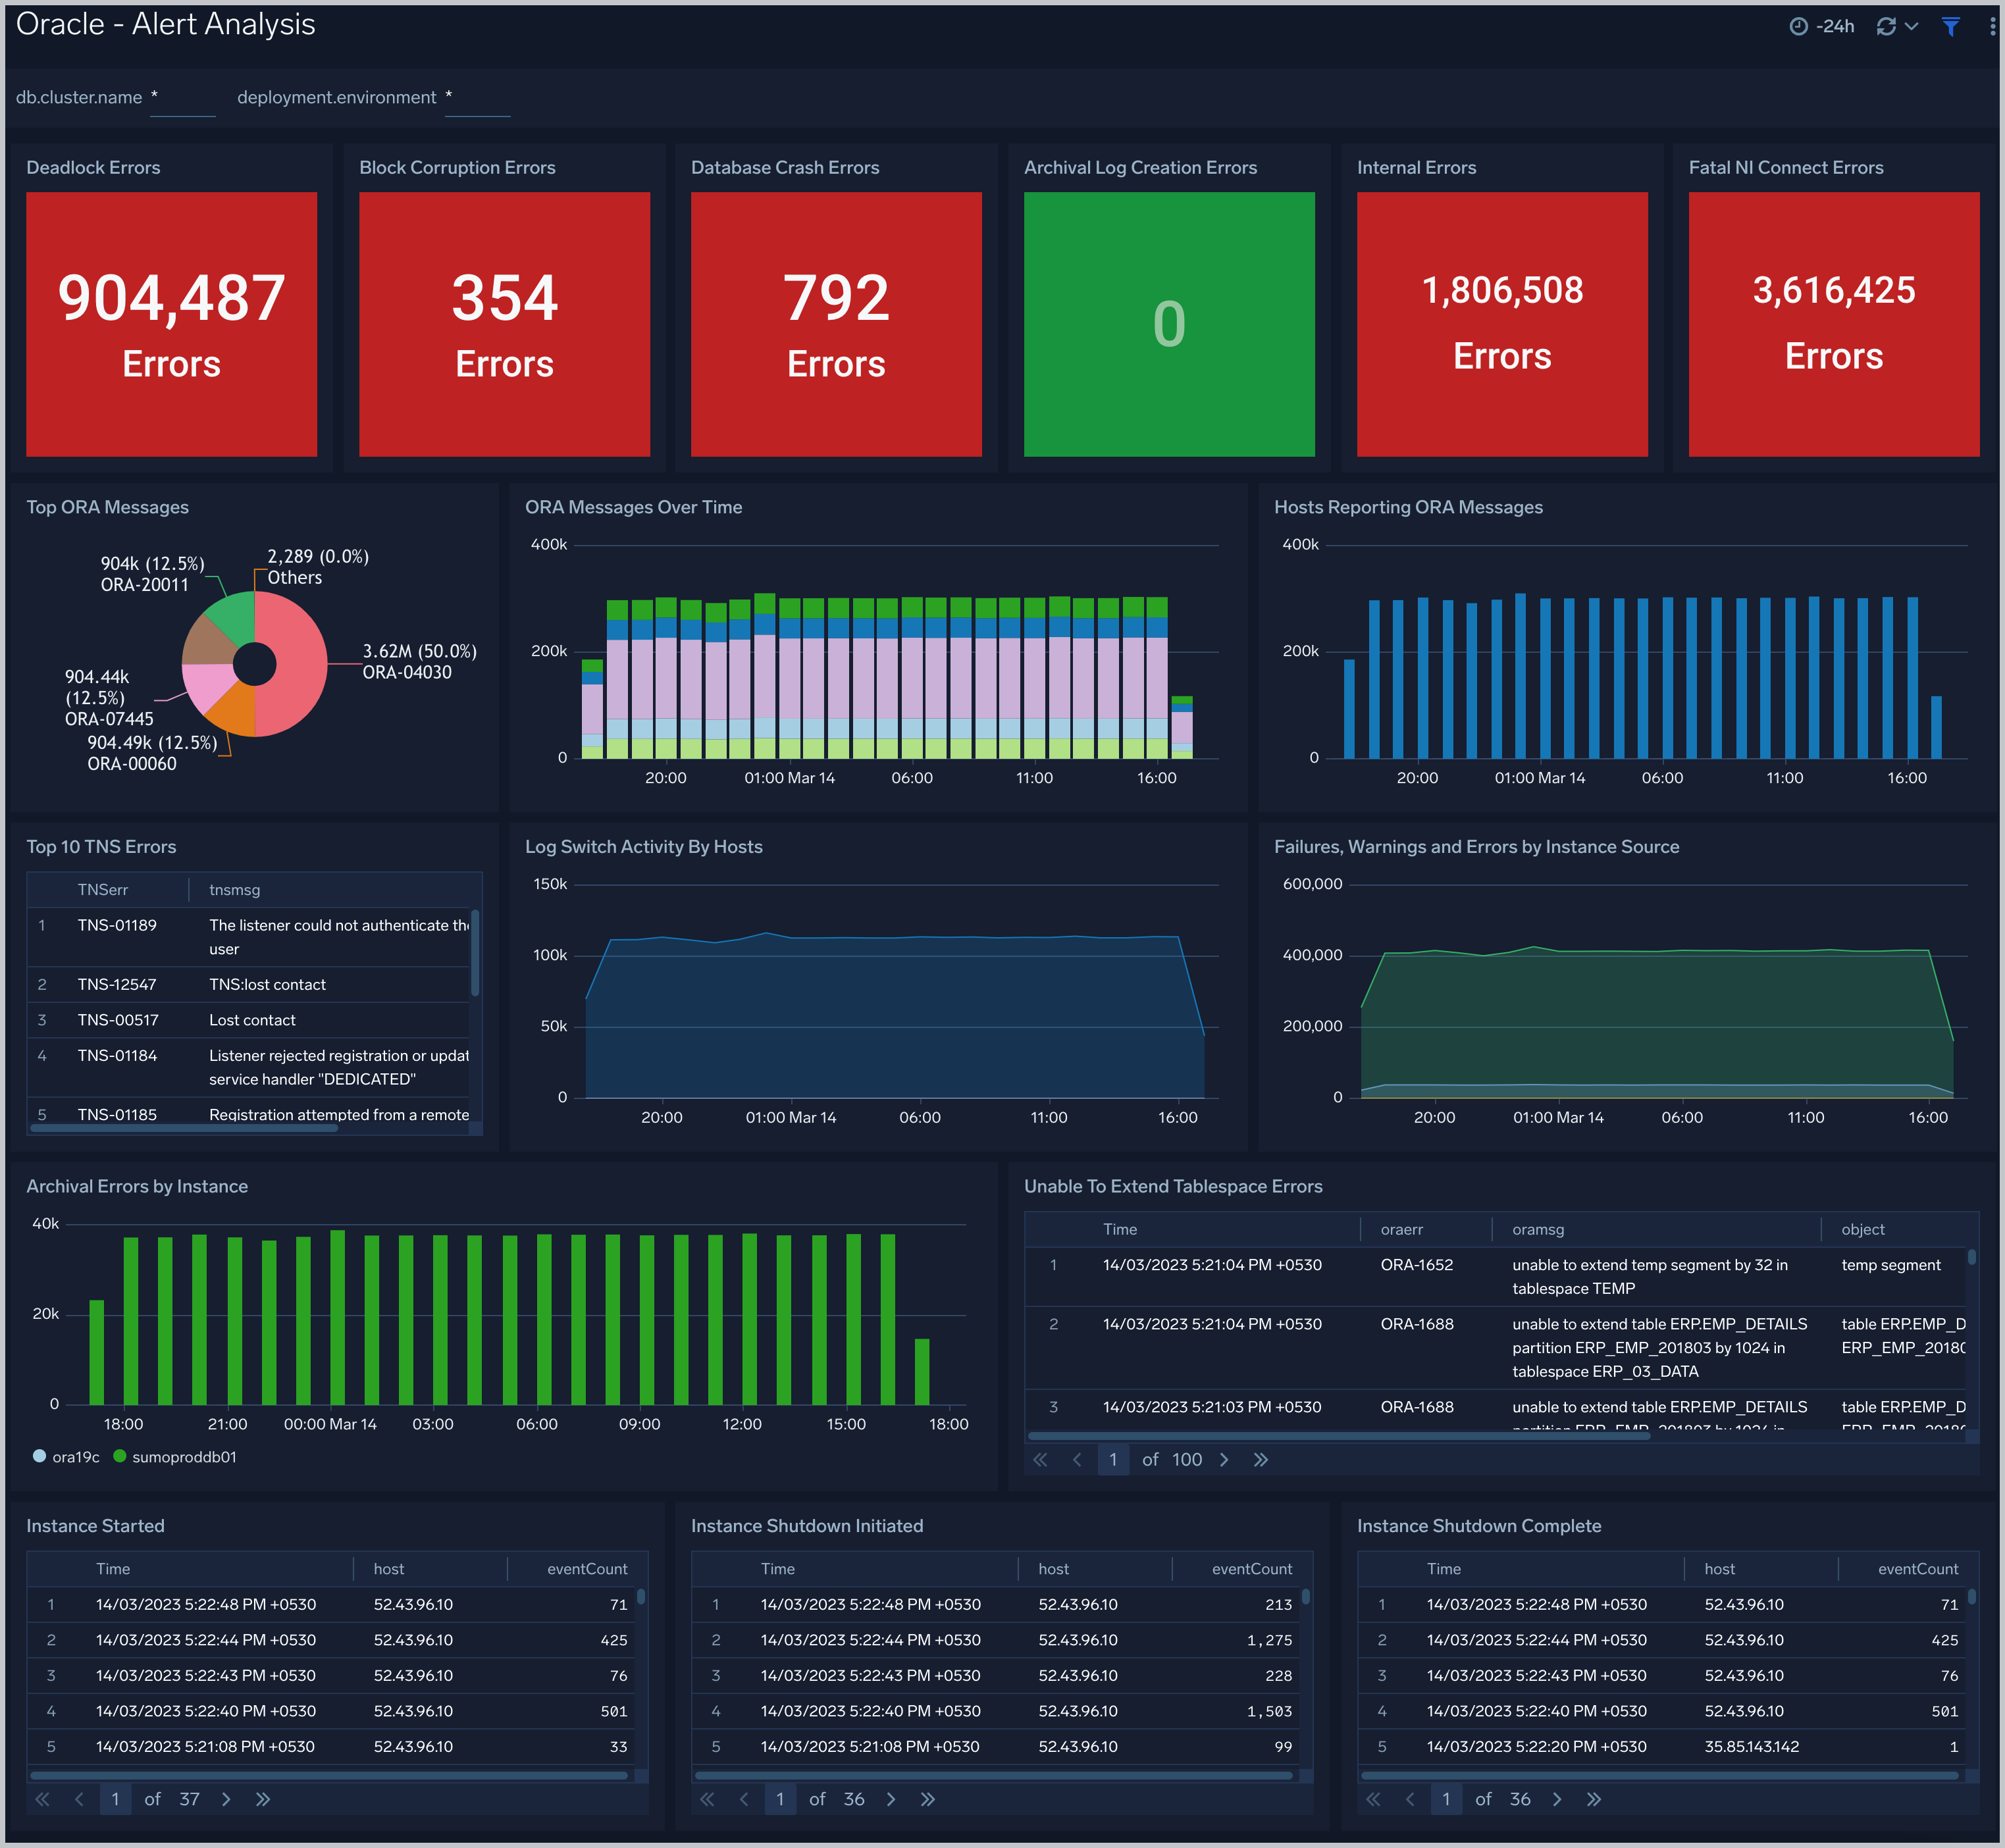Click the deployment.environment filter input
The image size is (2005, 1848).
pos(477,98)
